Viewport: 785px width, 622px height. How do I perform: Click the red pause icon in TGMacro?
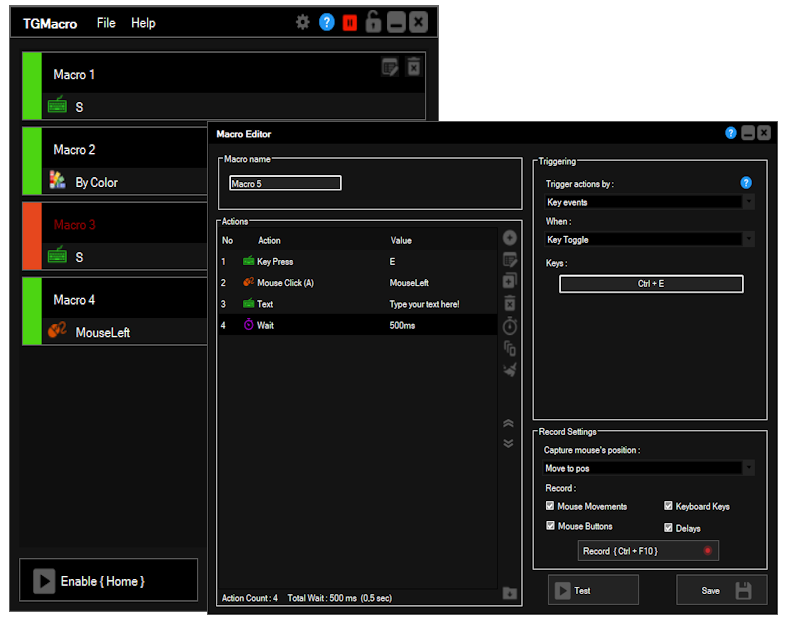[350, 23]
